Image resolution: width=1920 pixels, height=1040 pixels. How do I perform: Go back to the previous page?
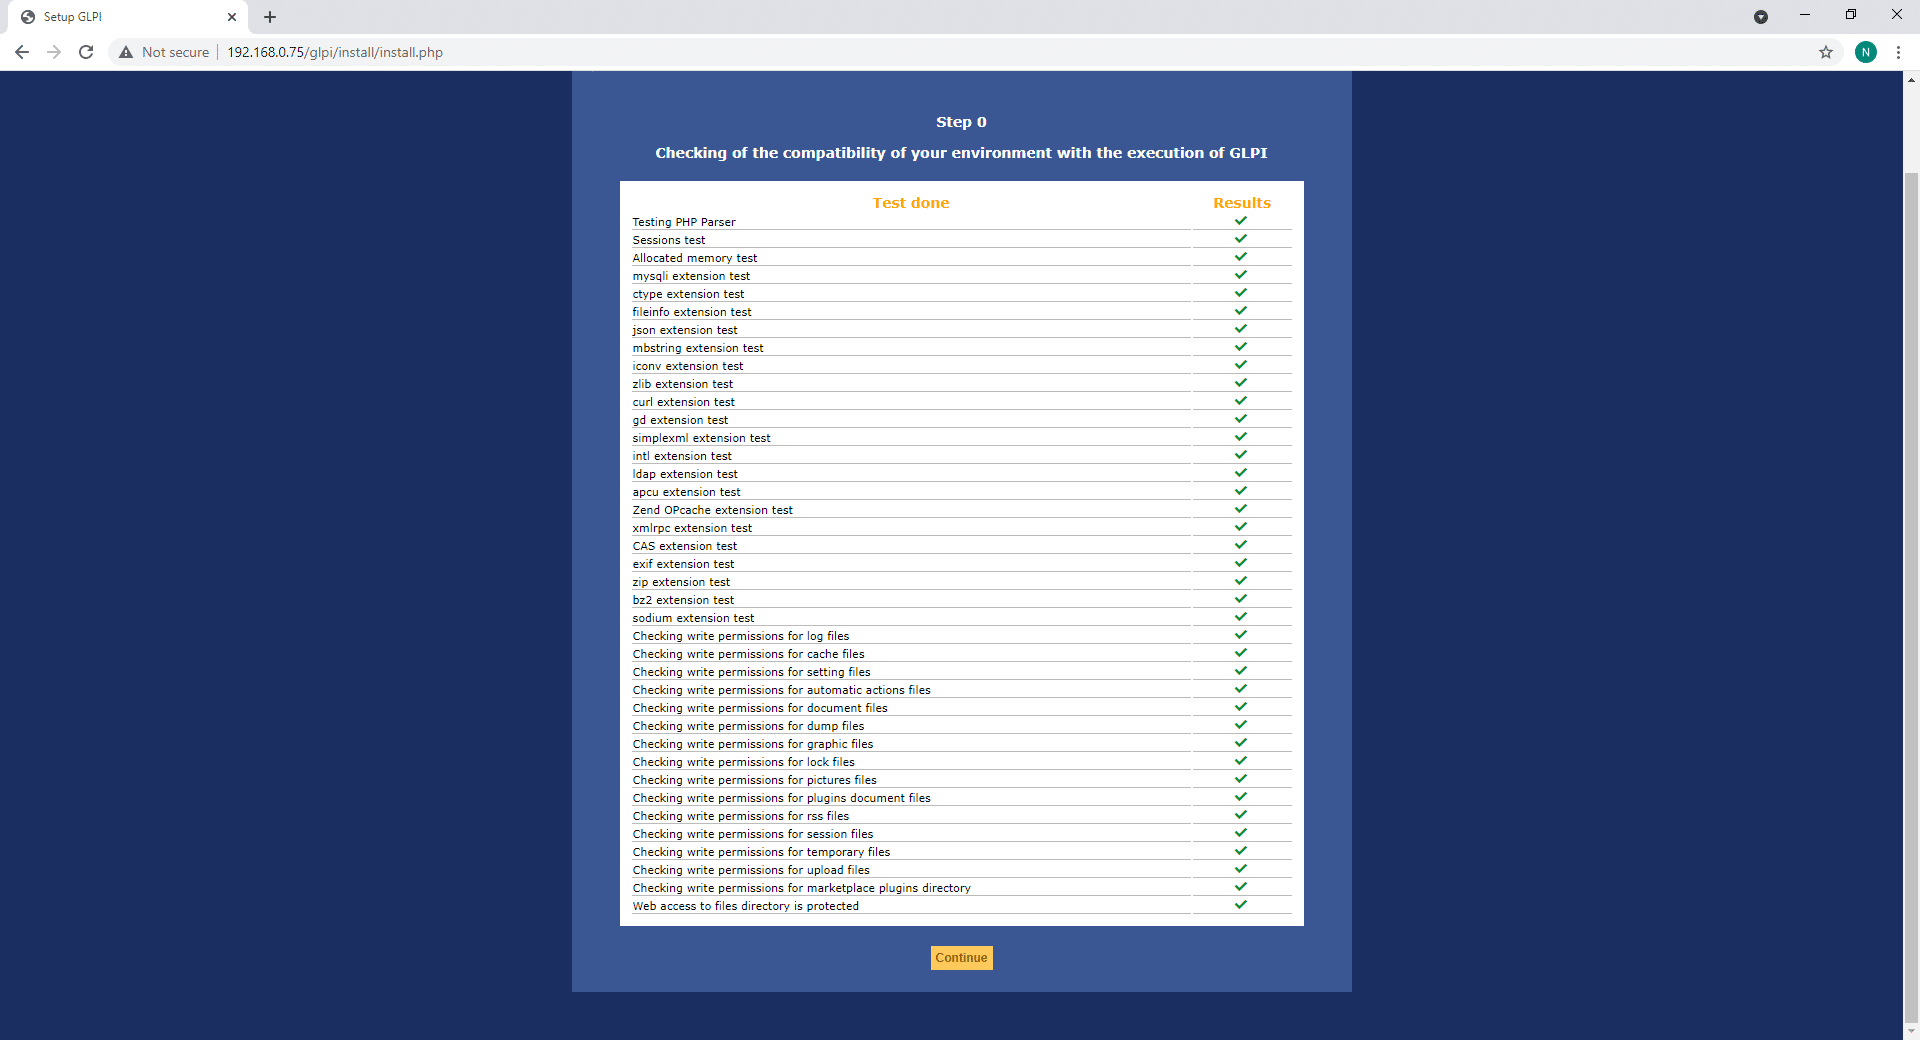coord(22,52)
